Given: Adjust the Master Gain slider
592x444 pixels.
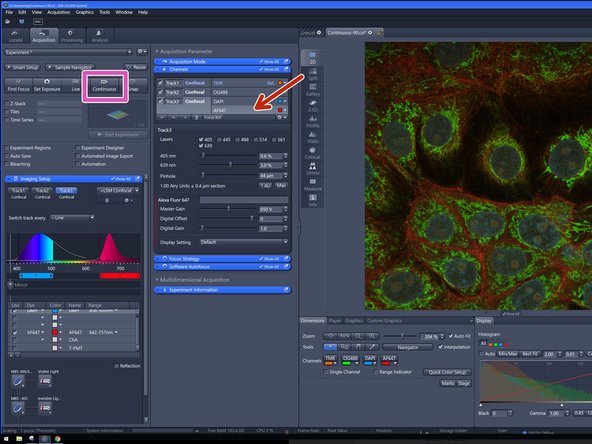Looking at the screenshot, I should coord(228,208).
